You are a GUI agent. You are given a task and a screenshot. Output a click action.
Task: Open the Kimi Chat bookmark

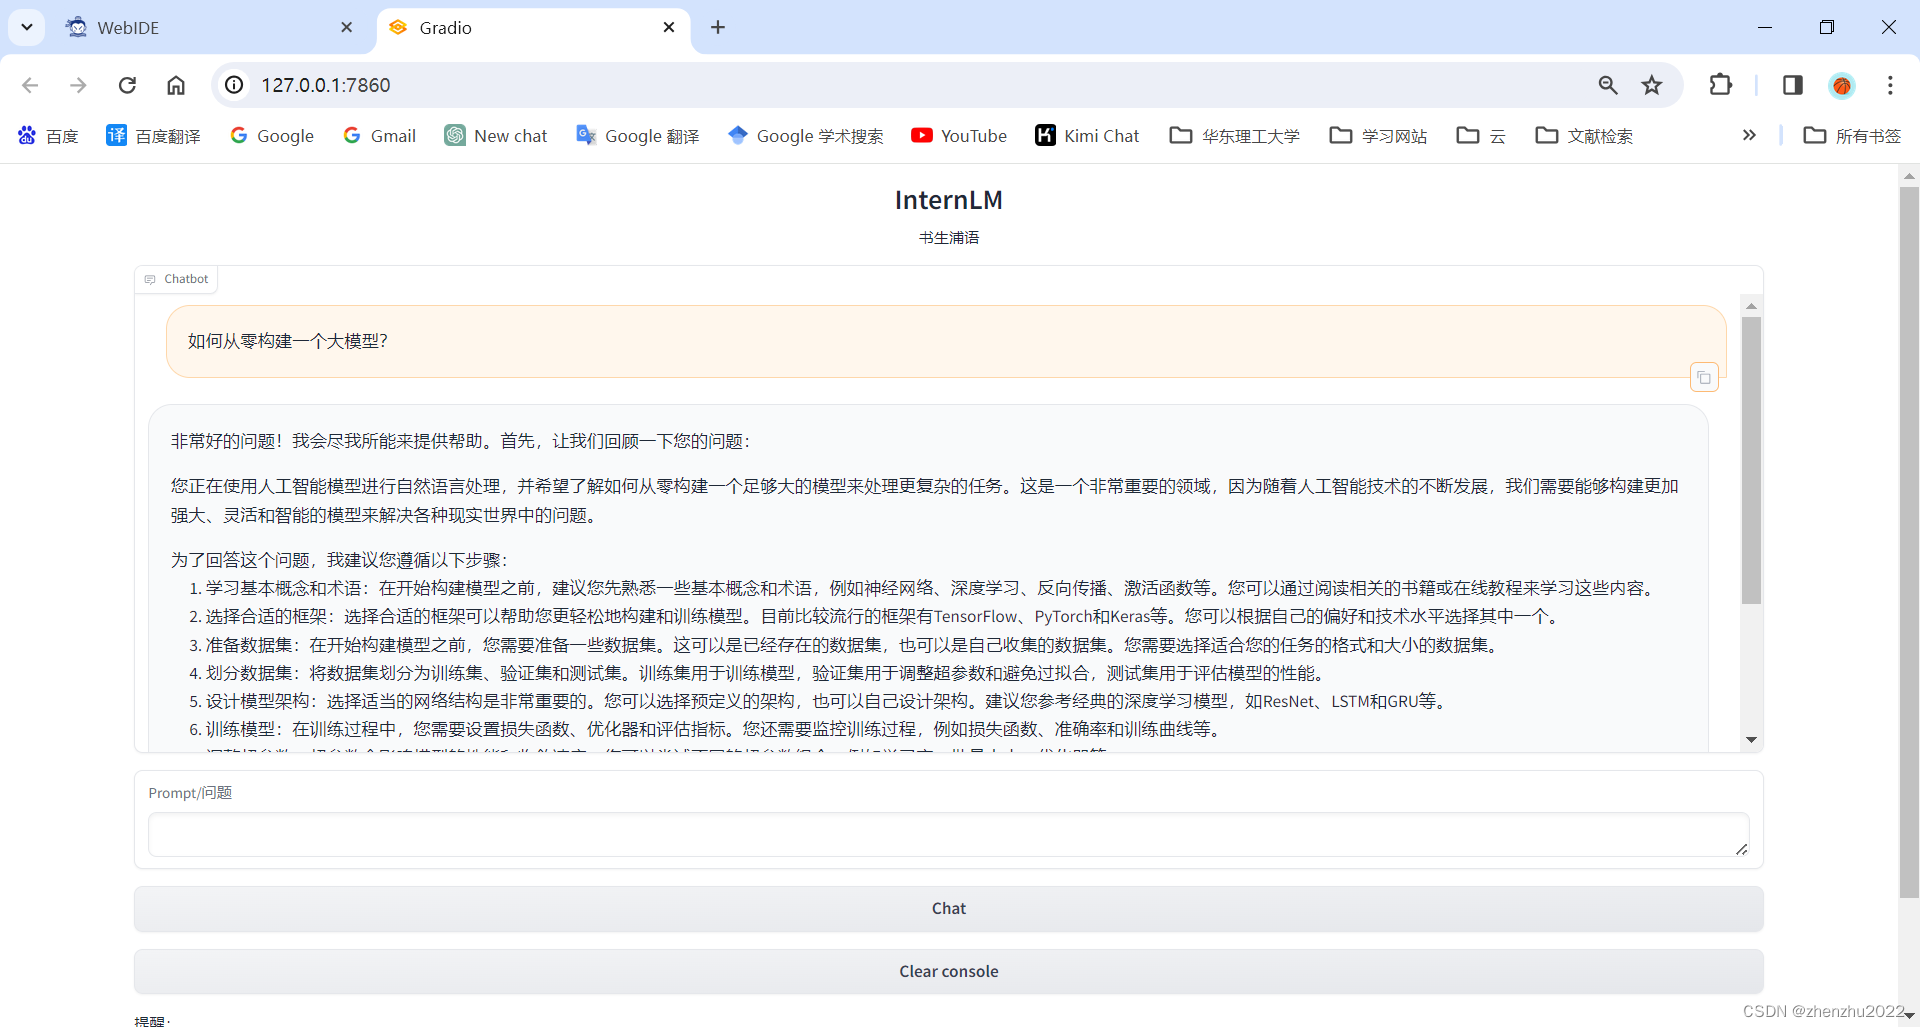pos(1087,135)
